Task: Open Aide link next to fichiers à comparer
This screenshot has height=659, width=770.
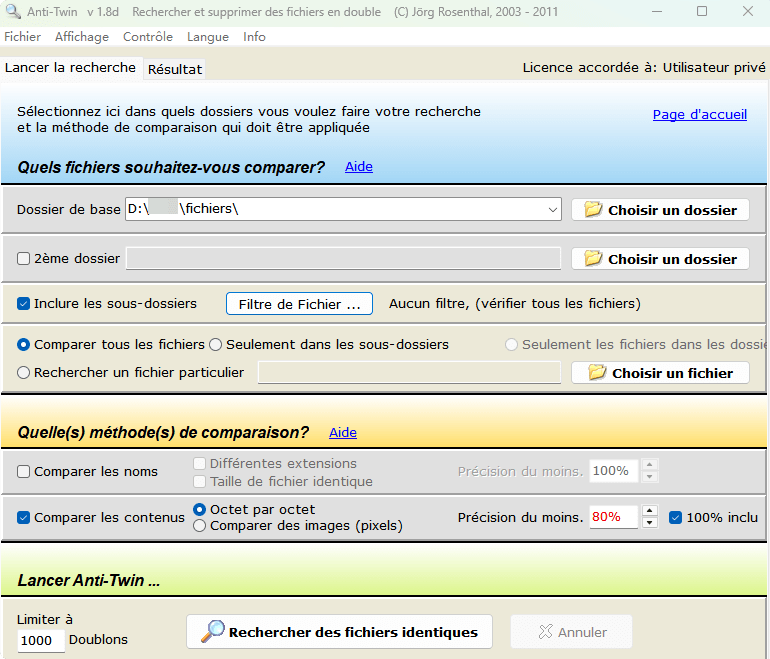Action: pyautogui.click(x=358, y=166)
